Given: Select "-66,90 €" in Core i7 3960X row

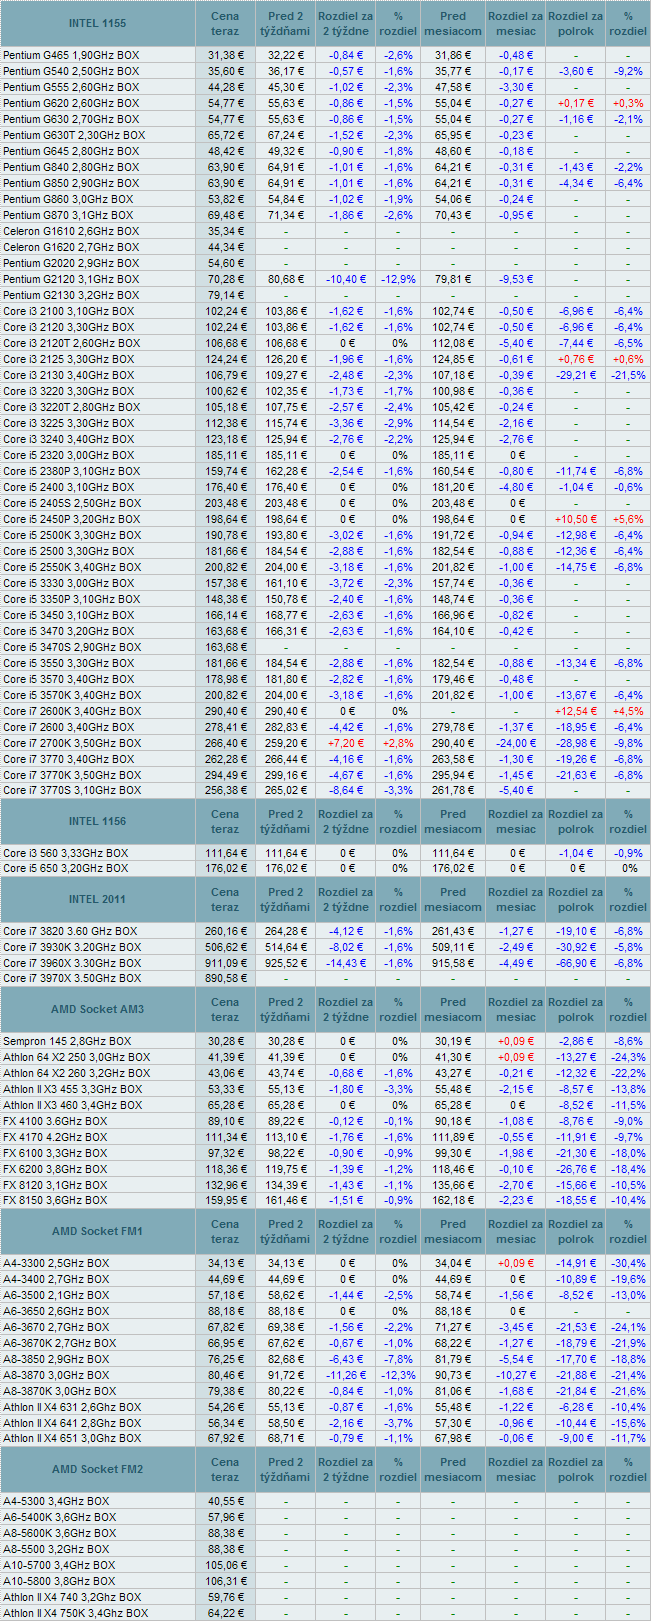Looking at the screenshot, I should 576,963.
